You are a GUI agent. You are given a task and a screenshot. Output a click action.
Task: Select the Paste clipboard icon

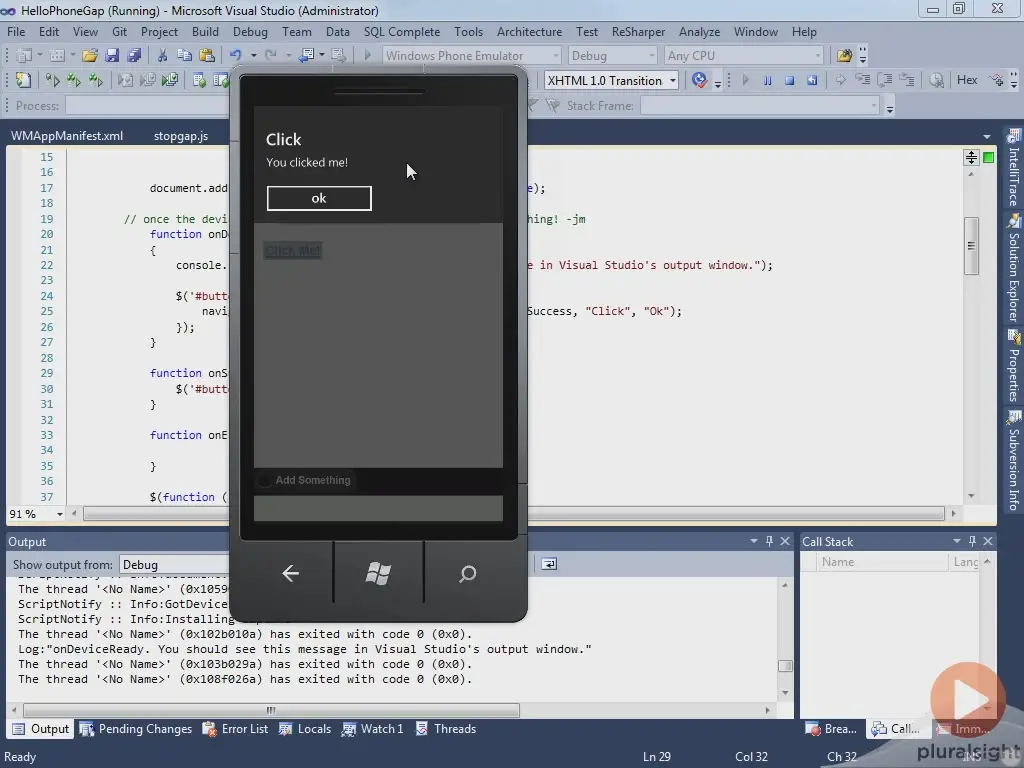click(208, 55)
